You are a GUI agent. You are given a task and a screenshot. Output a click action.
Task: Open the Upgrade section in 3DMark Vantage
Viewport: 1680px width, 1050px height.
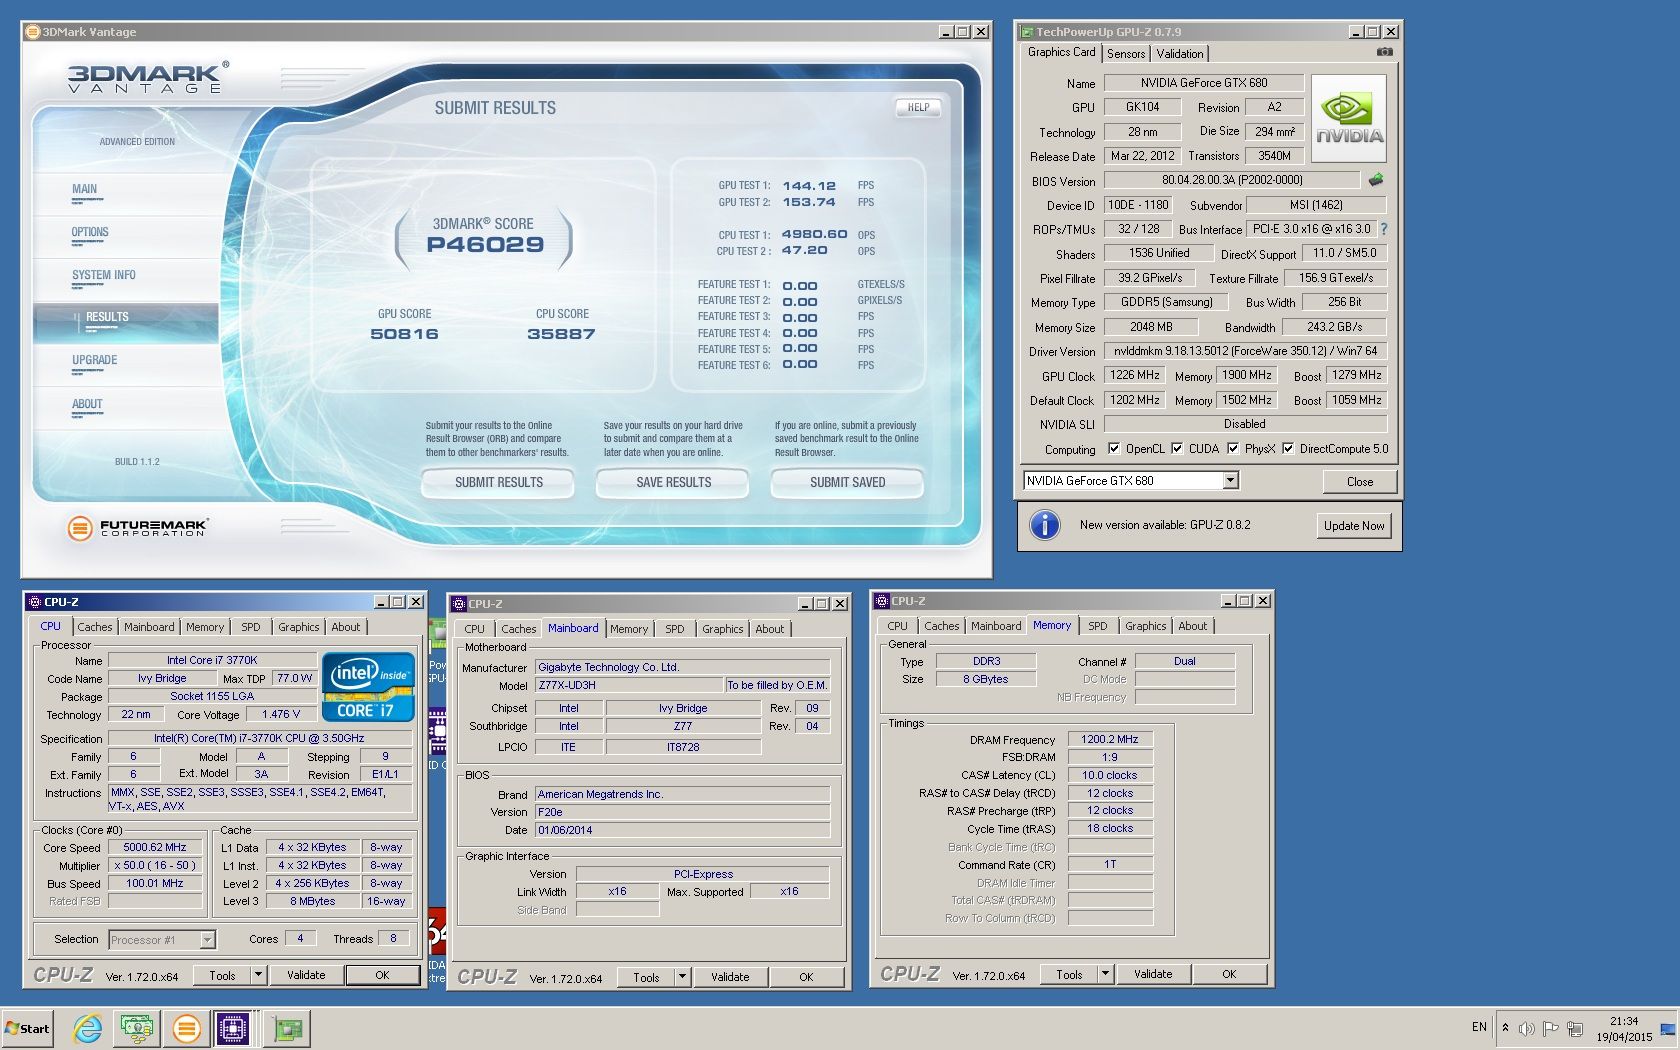[95, 361]
